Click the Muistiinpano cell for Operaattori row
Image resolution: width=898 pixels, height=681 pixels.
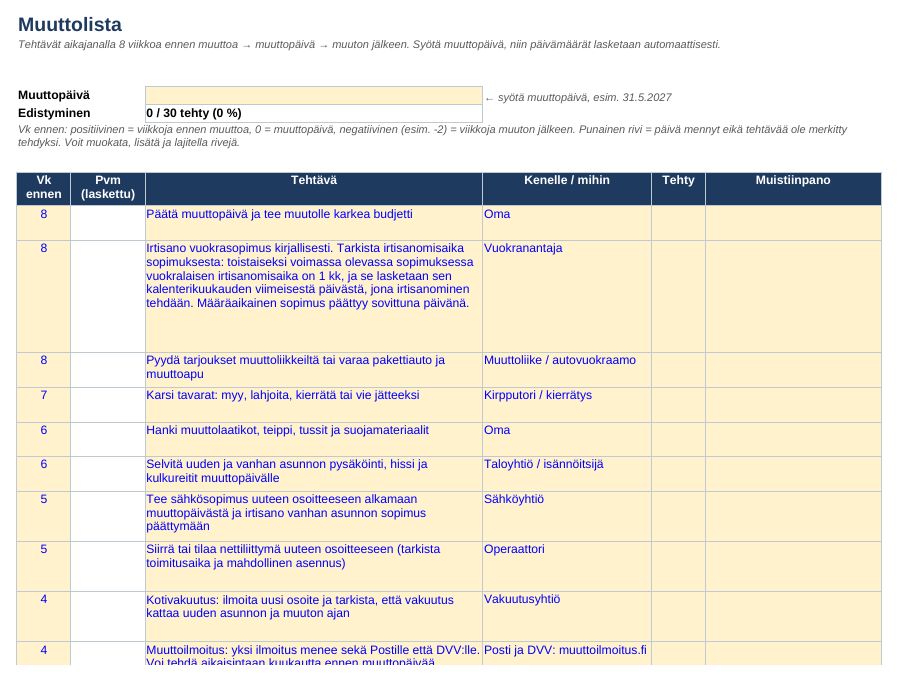(x=793, y=566)
